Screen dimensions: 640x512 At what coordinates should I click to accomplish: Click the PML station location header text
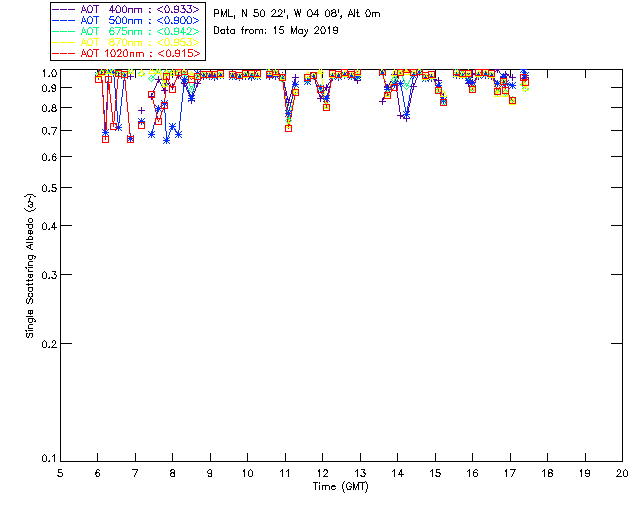(297, 14)
